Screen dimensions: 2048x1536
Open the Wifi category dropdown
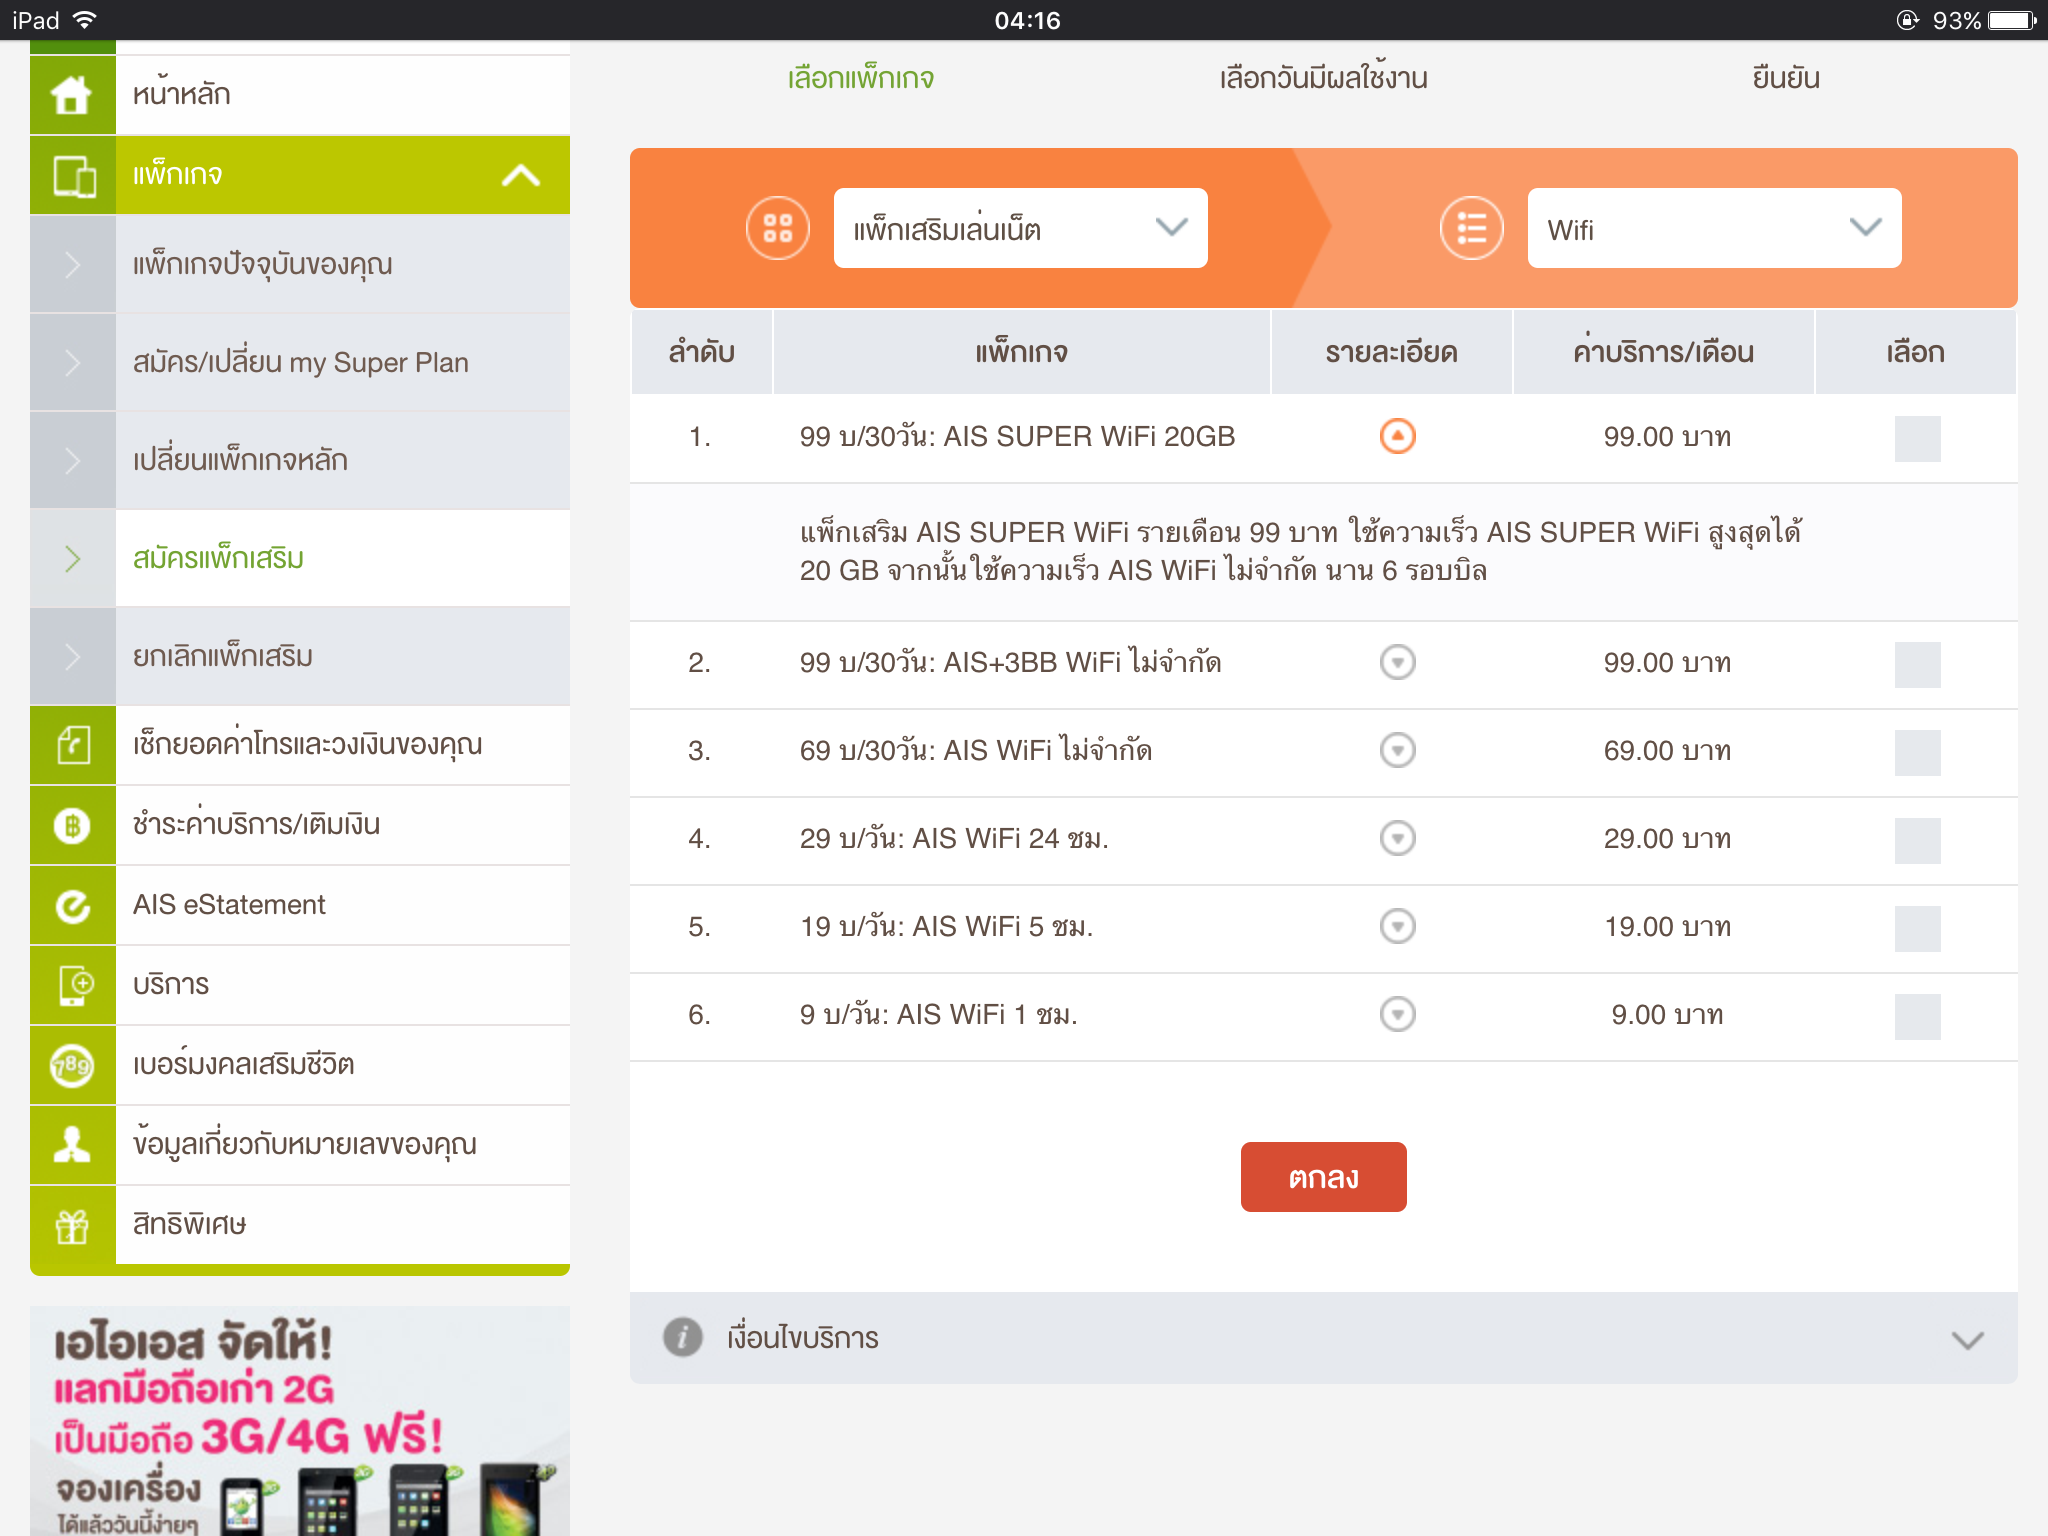(1713, 228)
